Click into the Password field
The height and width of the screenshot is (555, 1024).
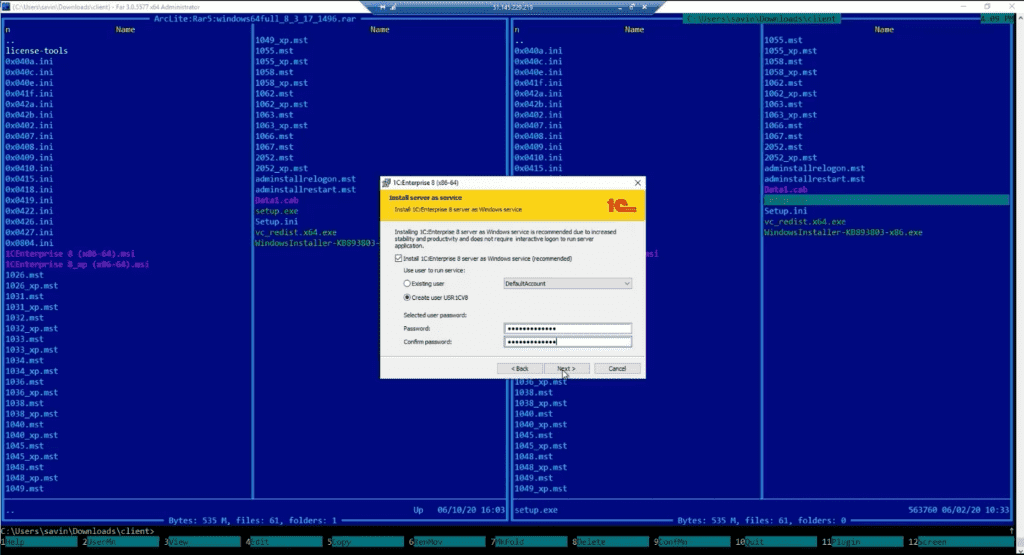(568, 328)
